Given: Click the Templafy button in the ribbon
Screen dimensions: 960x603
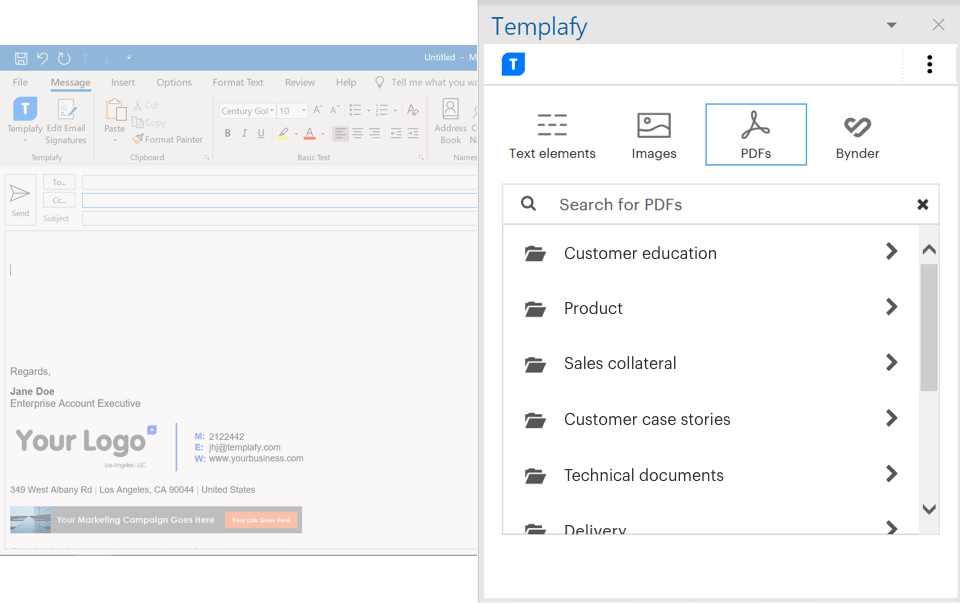Looking at the screenshot, I should pos(25,119).
